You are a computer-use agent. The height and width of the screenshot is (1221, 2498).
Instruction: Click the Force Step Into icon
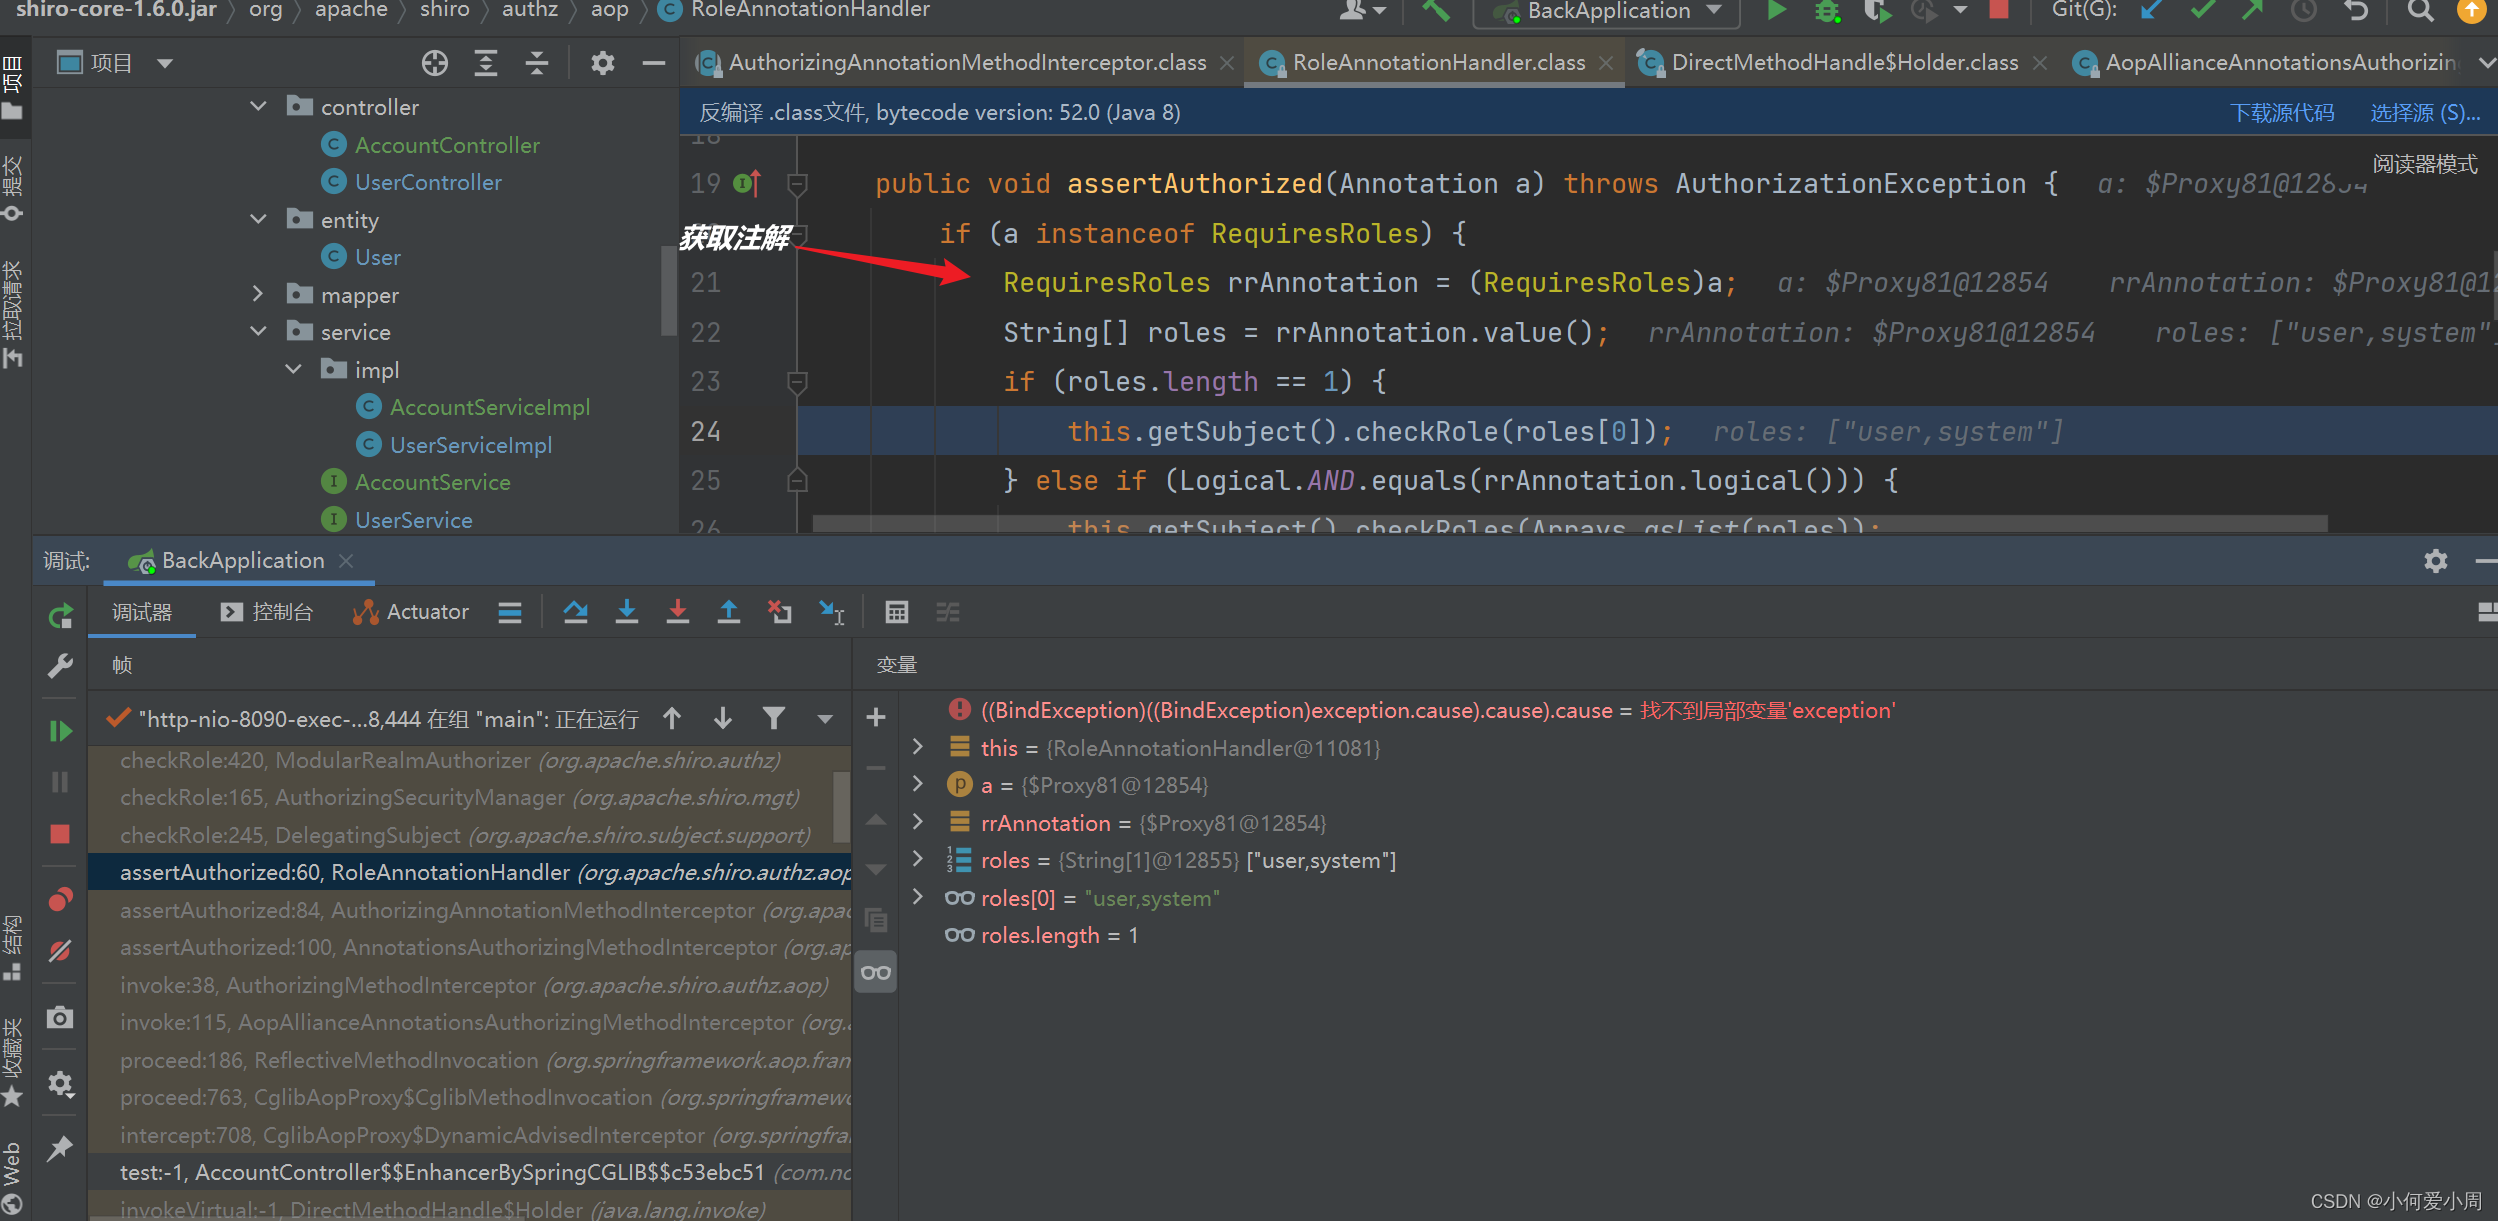coord(678,612)
